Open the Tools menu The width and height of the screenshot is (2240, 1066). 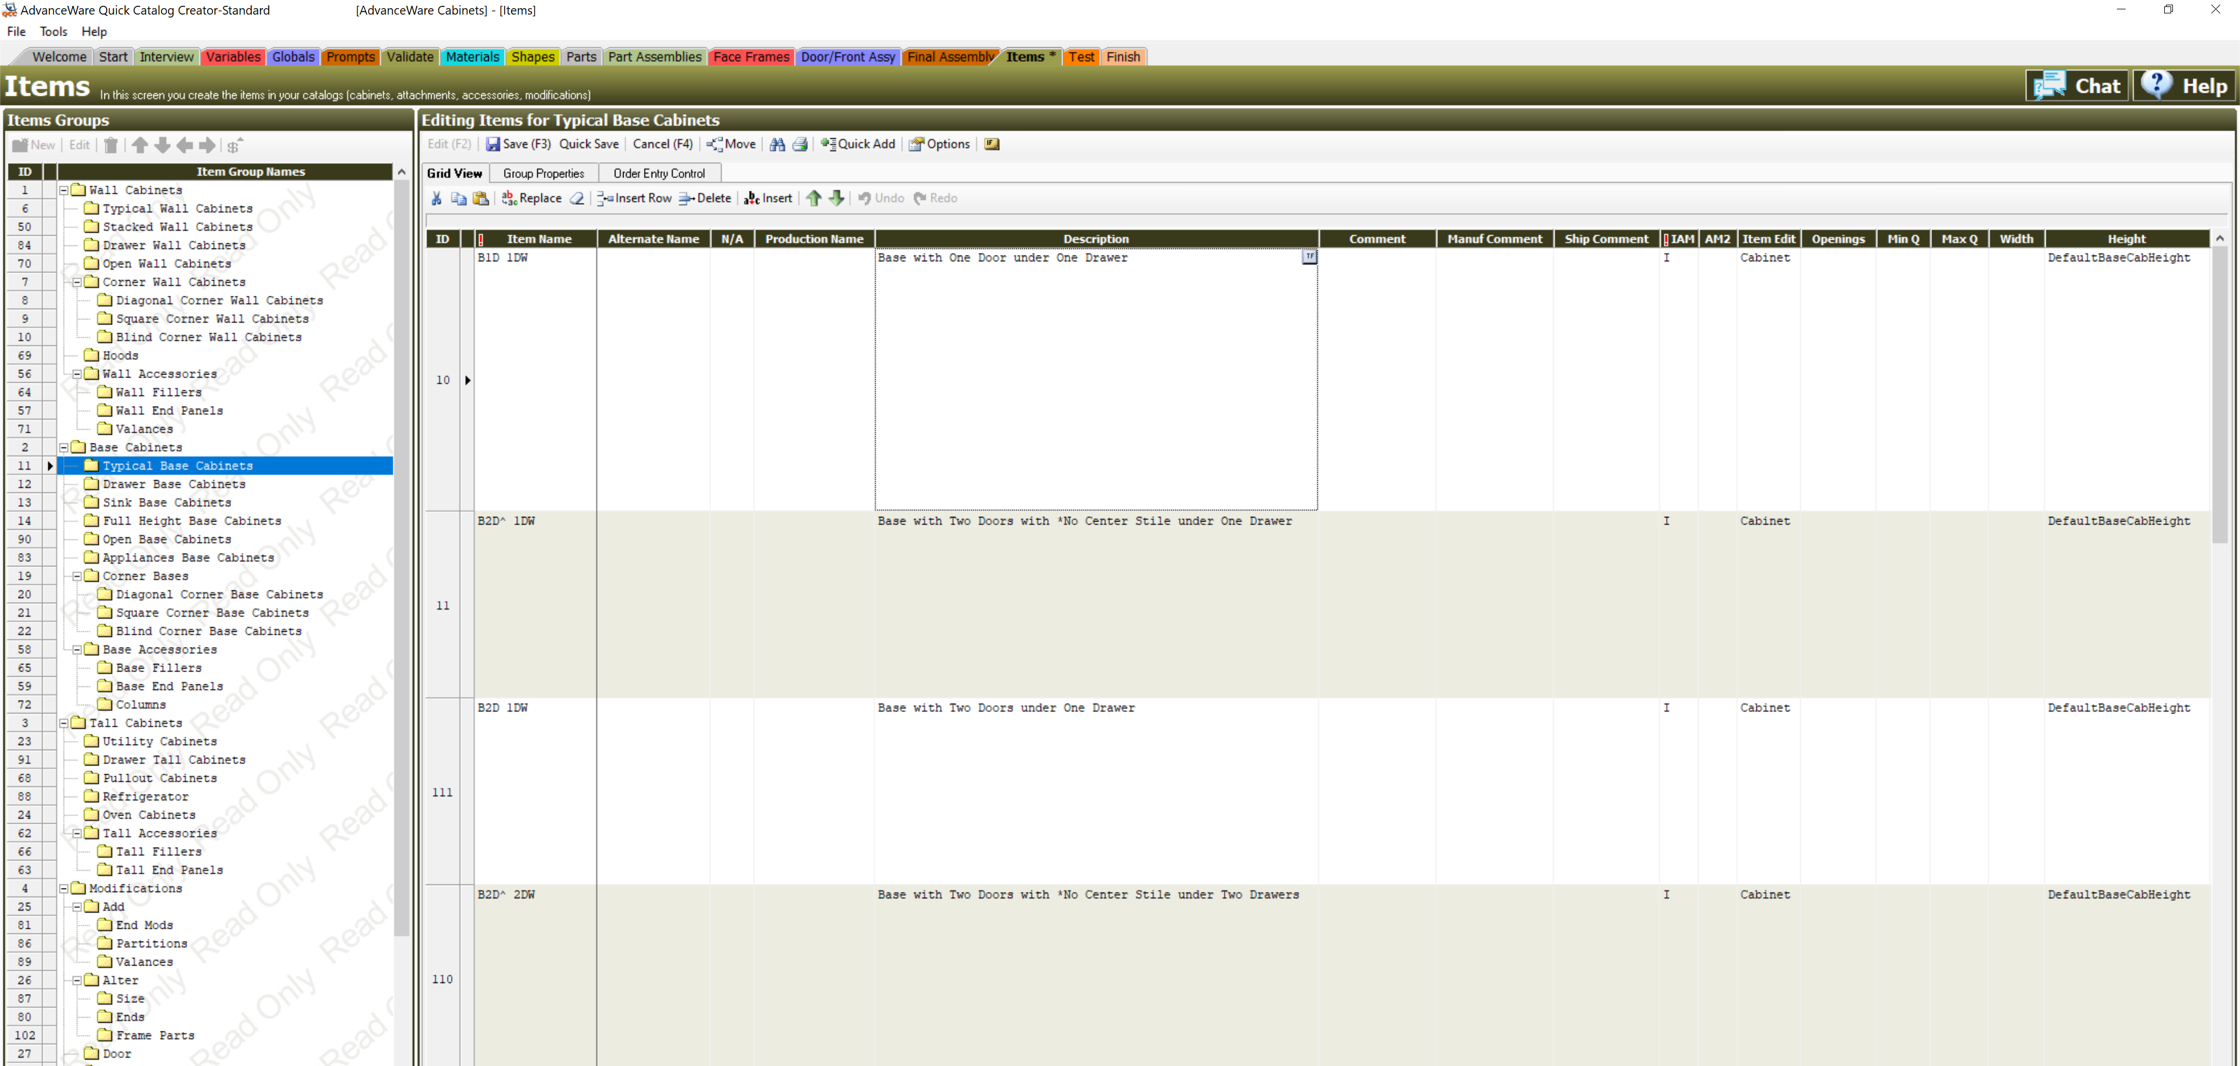click(53, 32)
